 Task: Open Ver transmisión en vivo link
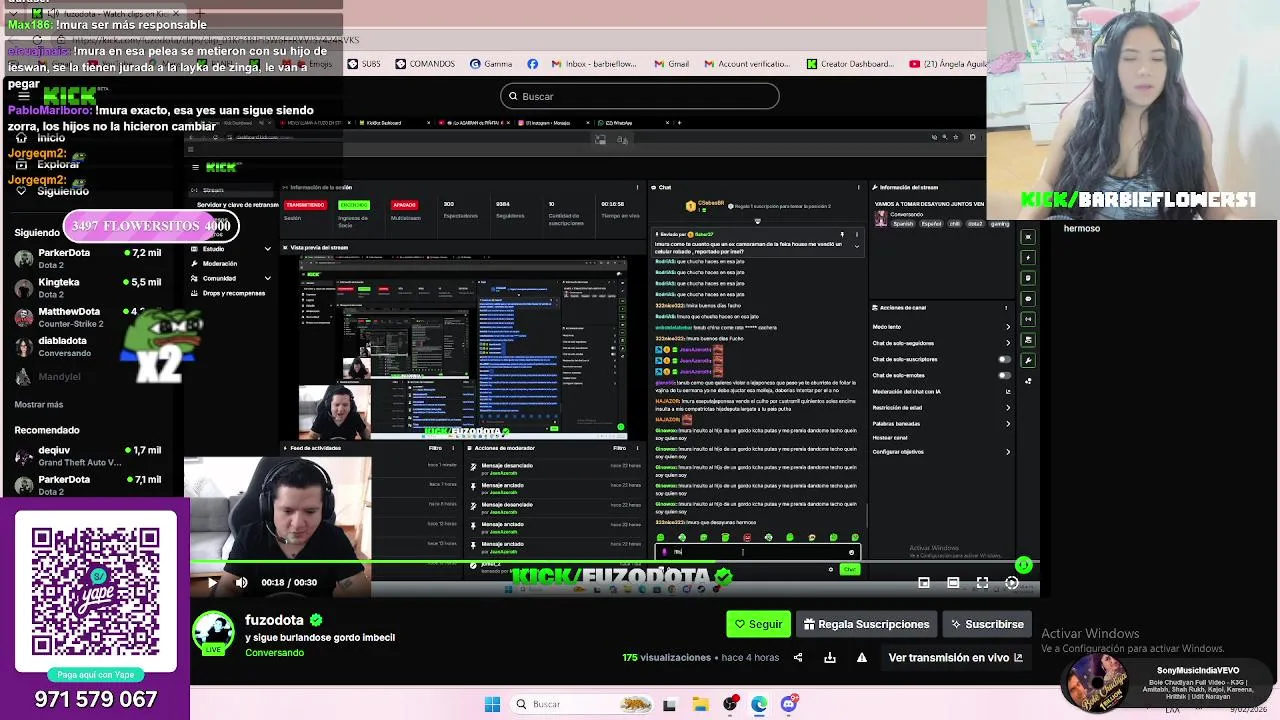pos(955,657)
